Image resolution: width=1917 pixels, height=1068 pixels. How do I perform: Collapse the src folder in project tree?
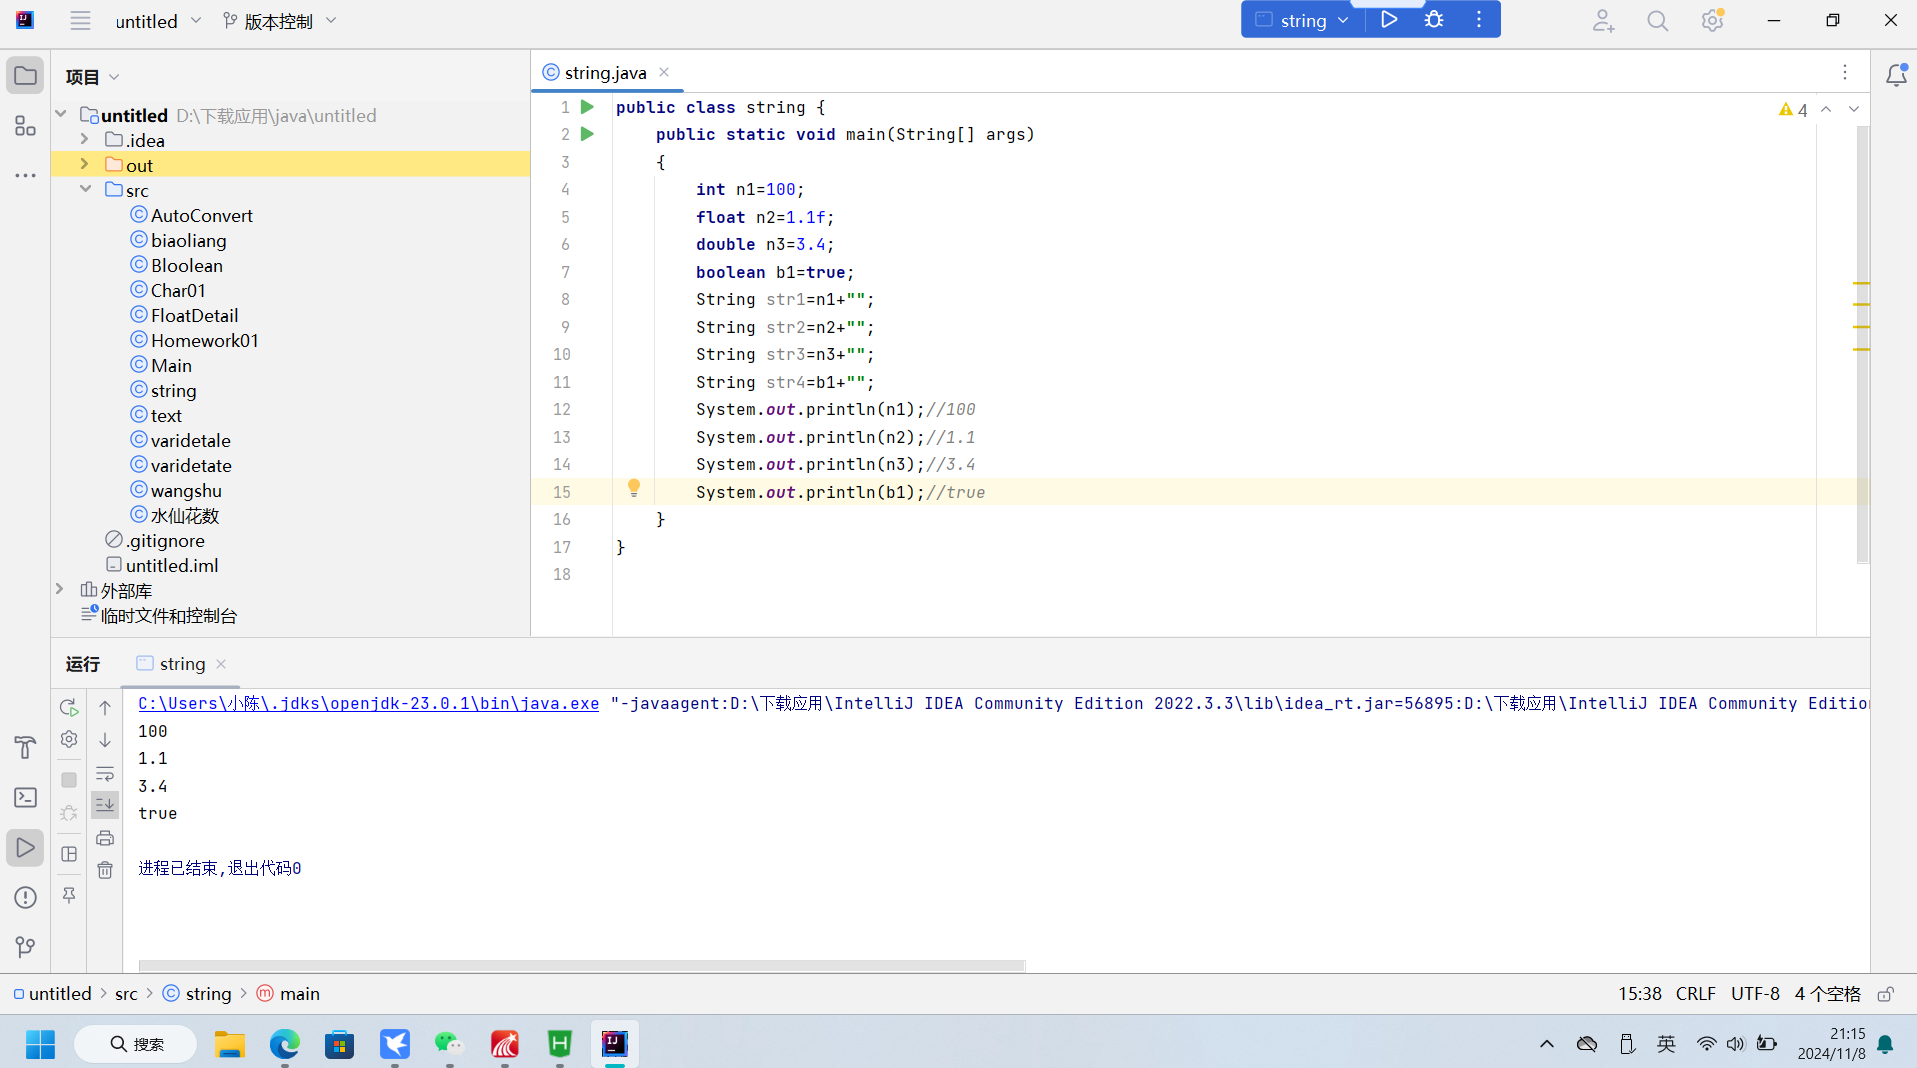85,190
